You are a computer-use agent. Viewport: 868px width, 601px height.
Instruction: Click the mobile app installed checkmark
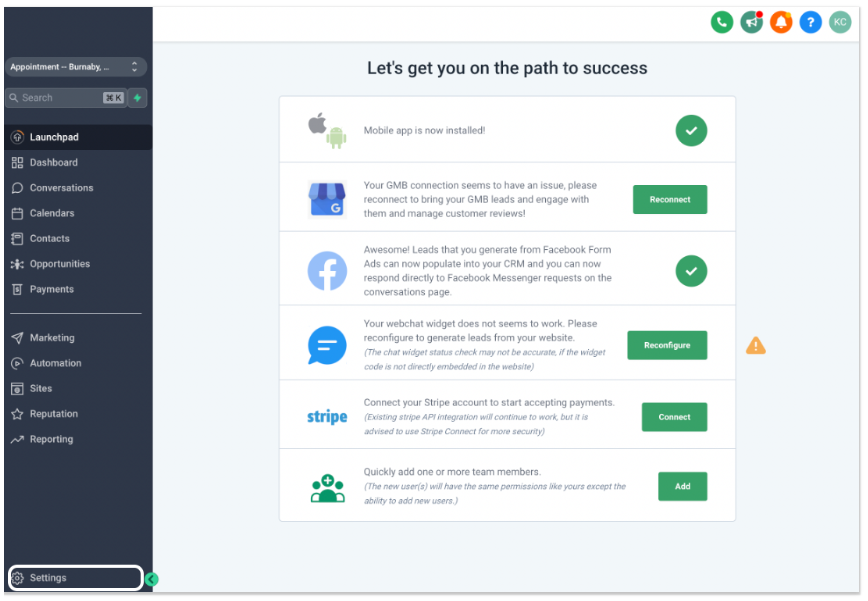click(691, 131)
